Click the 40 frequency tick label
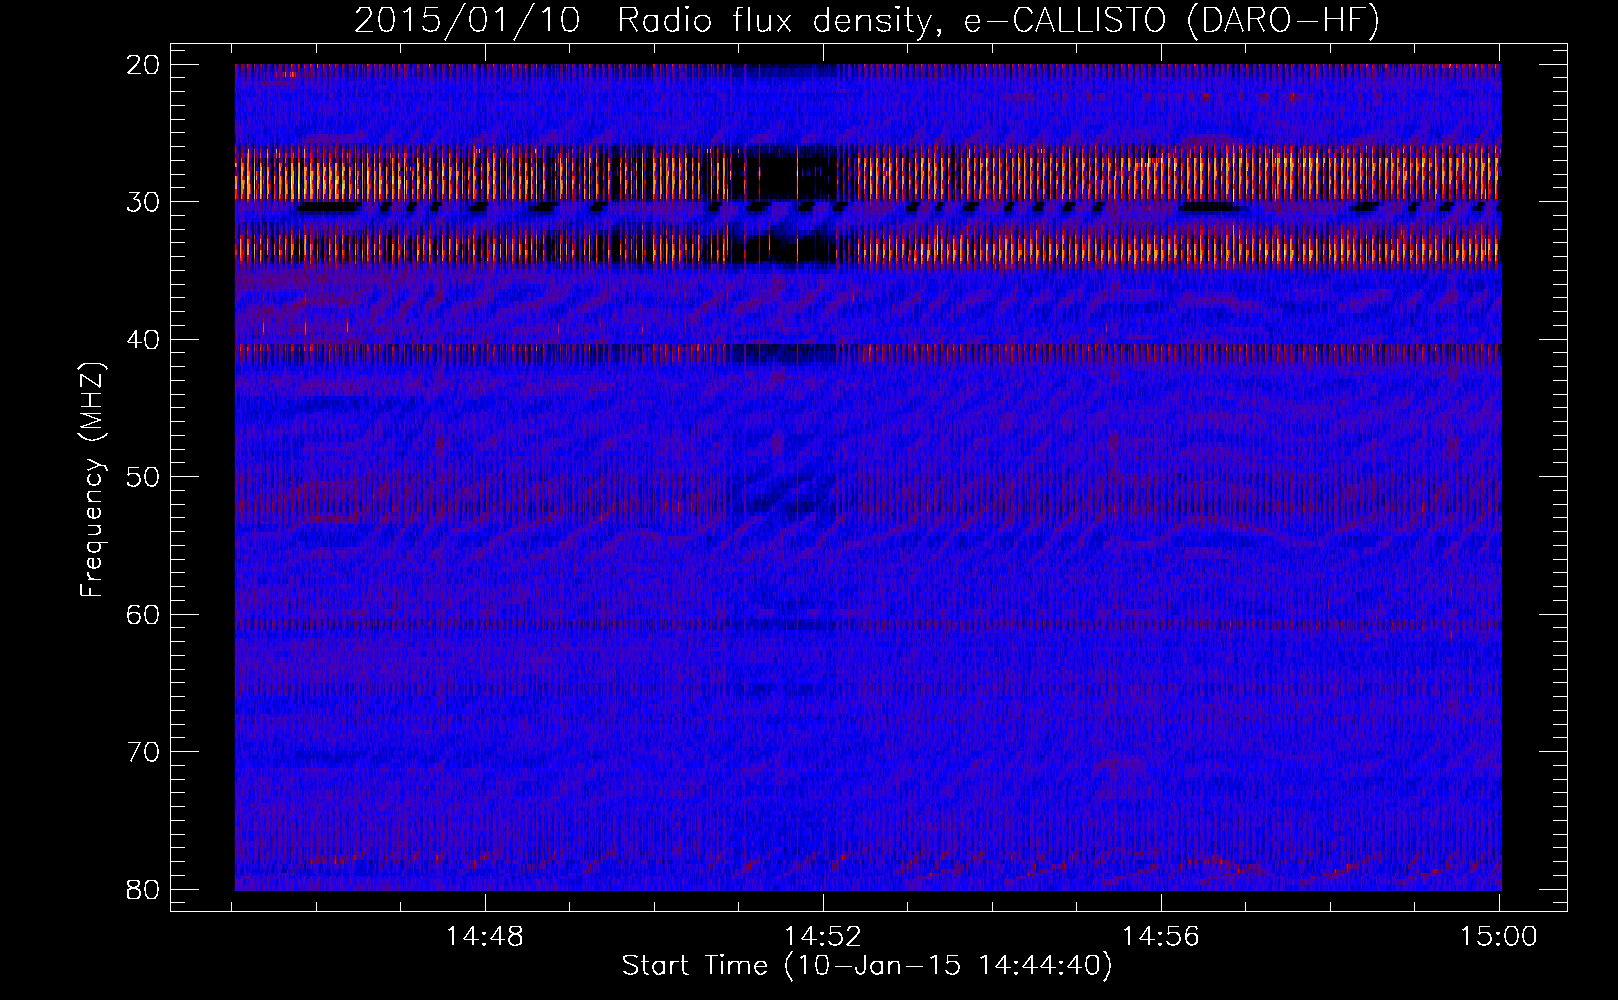 pyautogui.click(x=143, y=340)
